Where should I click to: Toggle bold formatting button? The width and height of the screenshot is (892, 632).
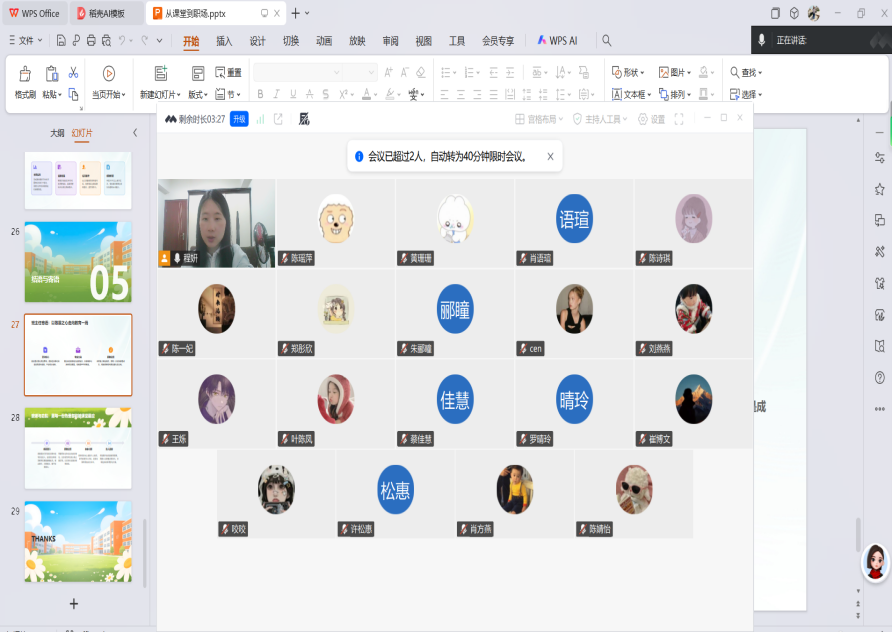click(x=261, y=94)
